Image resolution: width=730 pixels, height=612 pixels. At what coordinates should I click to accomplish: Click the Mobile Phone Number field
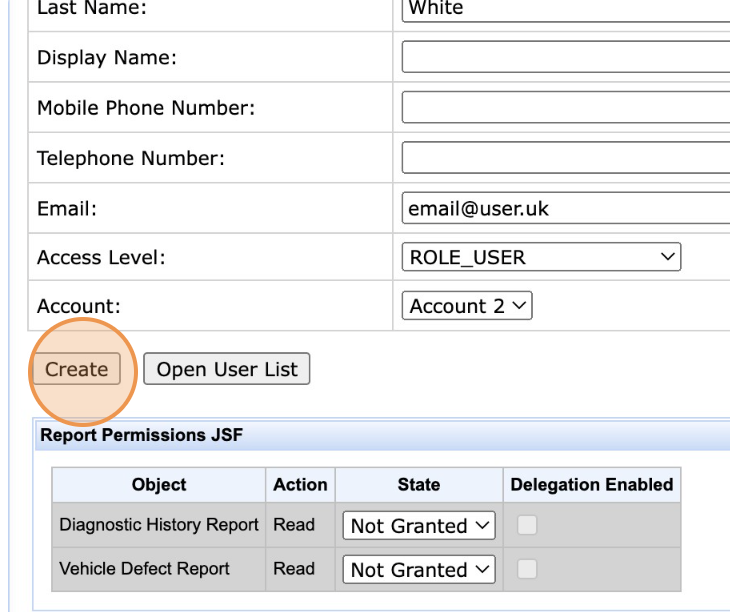click(565, 107)
